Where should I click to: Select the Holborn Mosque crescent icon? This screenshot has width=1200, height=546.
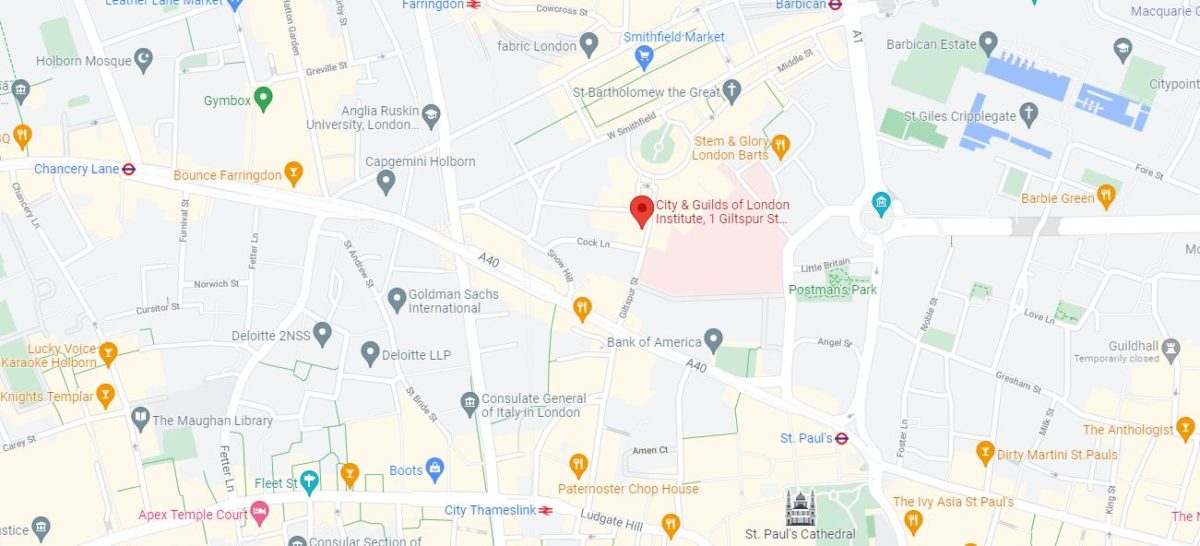pyautogui.click(x=144, y=60)
